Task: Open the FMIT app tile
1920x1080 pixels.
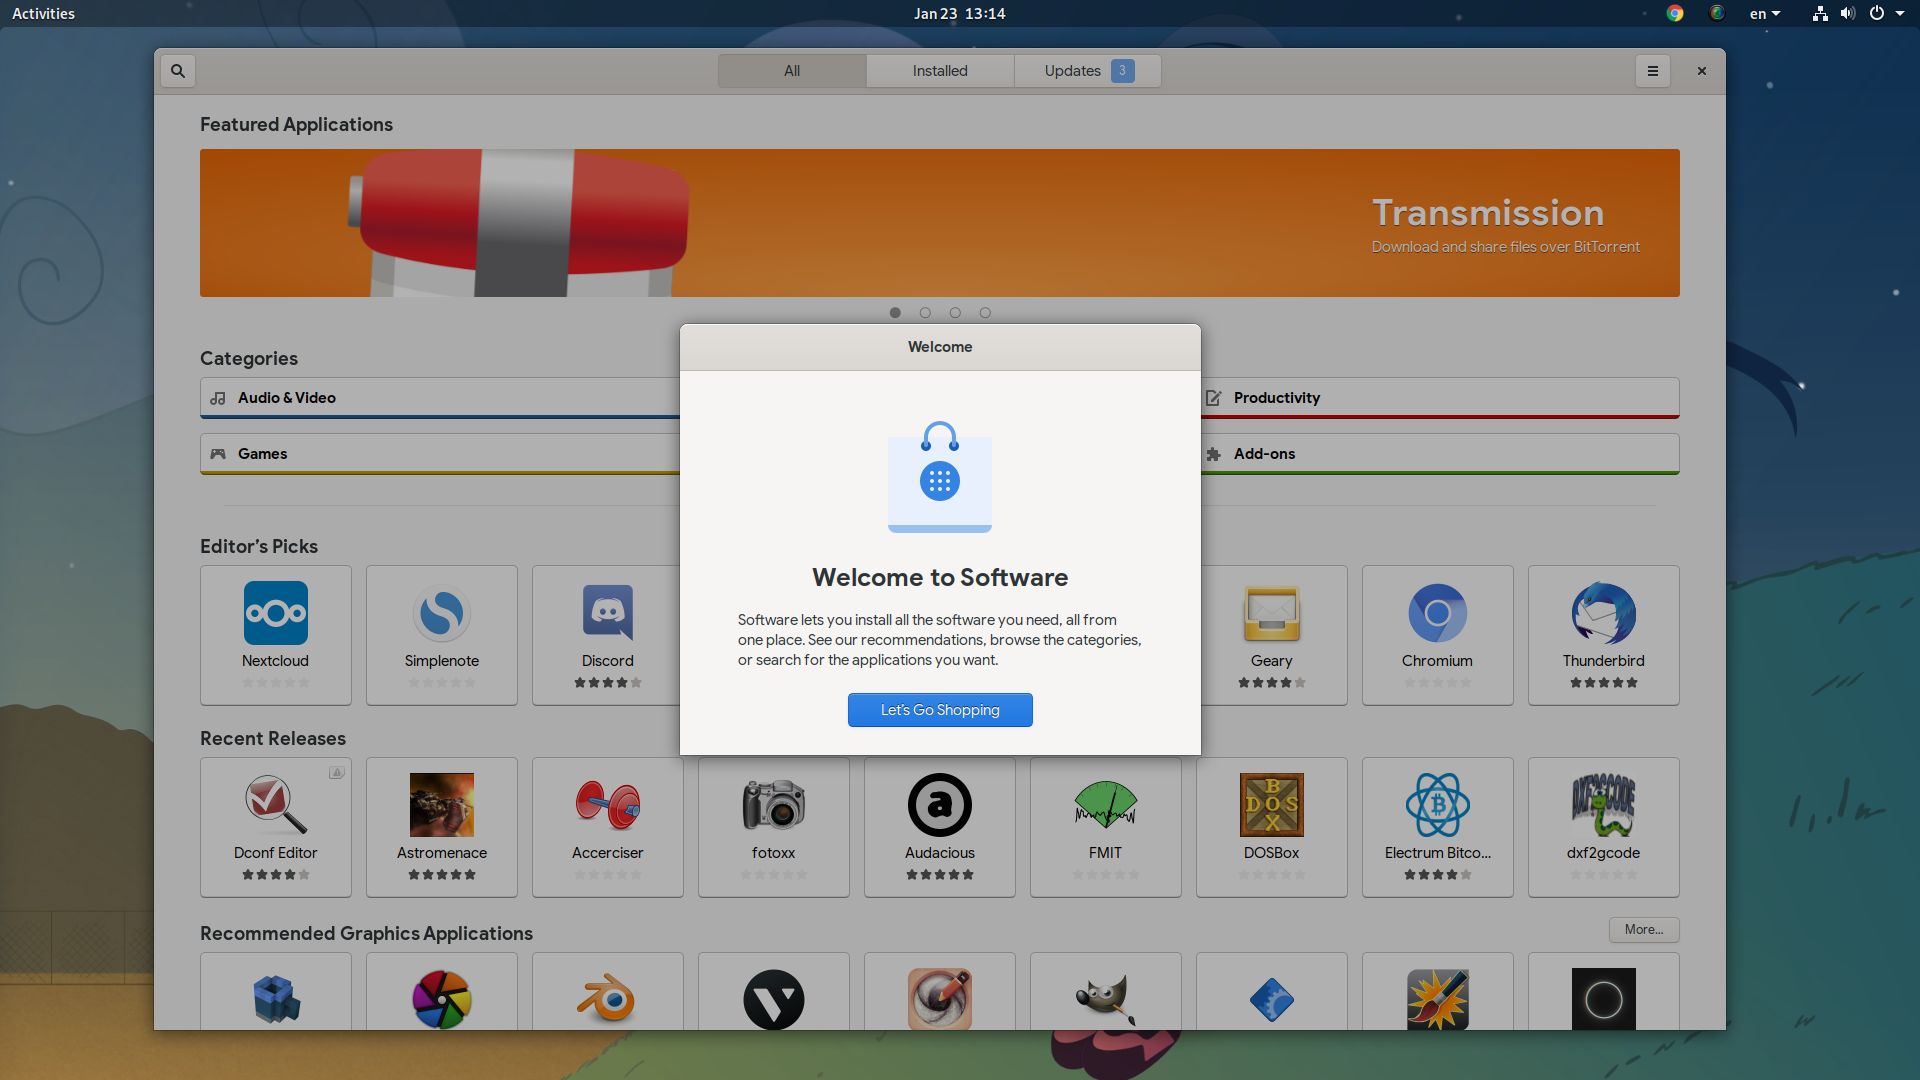Action: (x=1106, y=827)
